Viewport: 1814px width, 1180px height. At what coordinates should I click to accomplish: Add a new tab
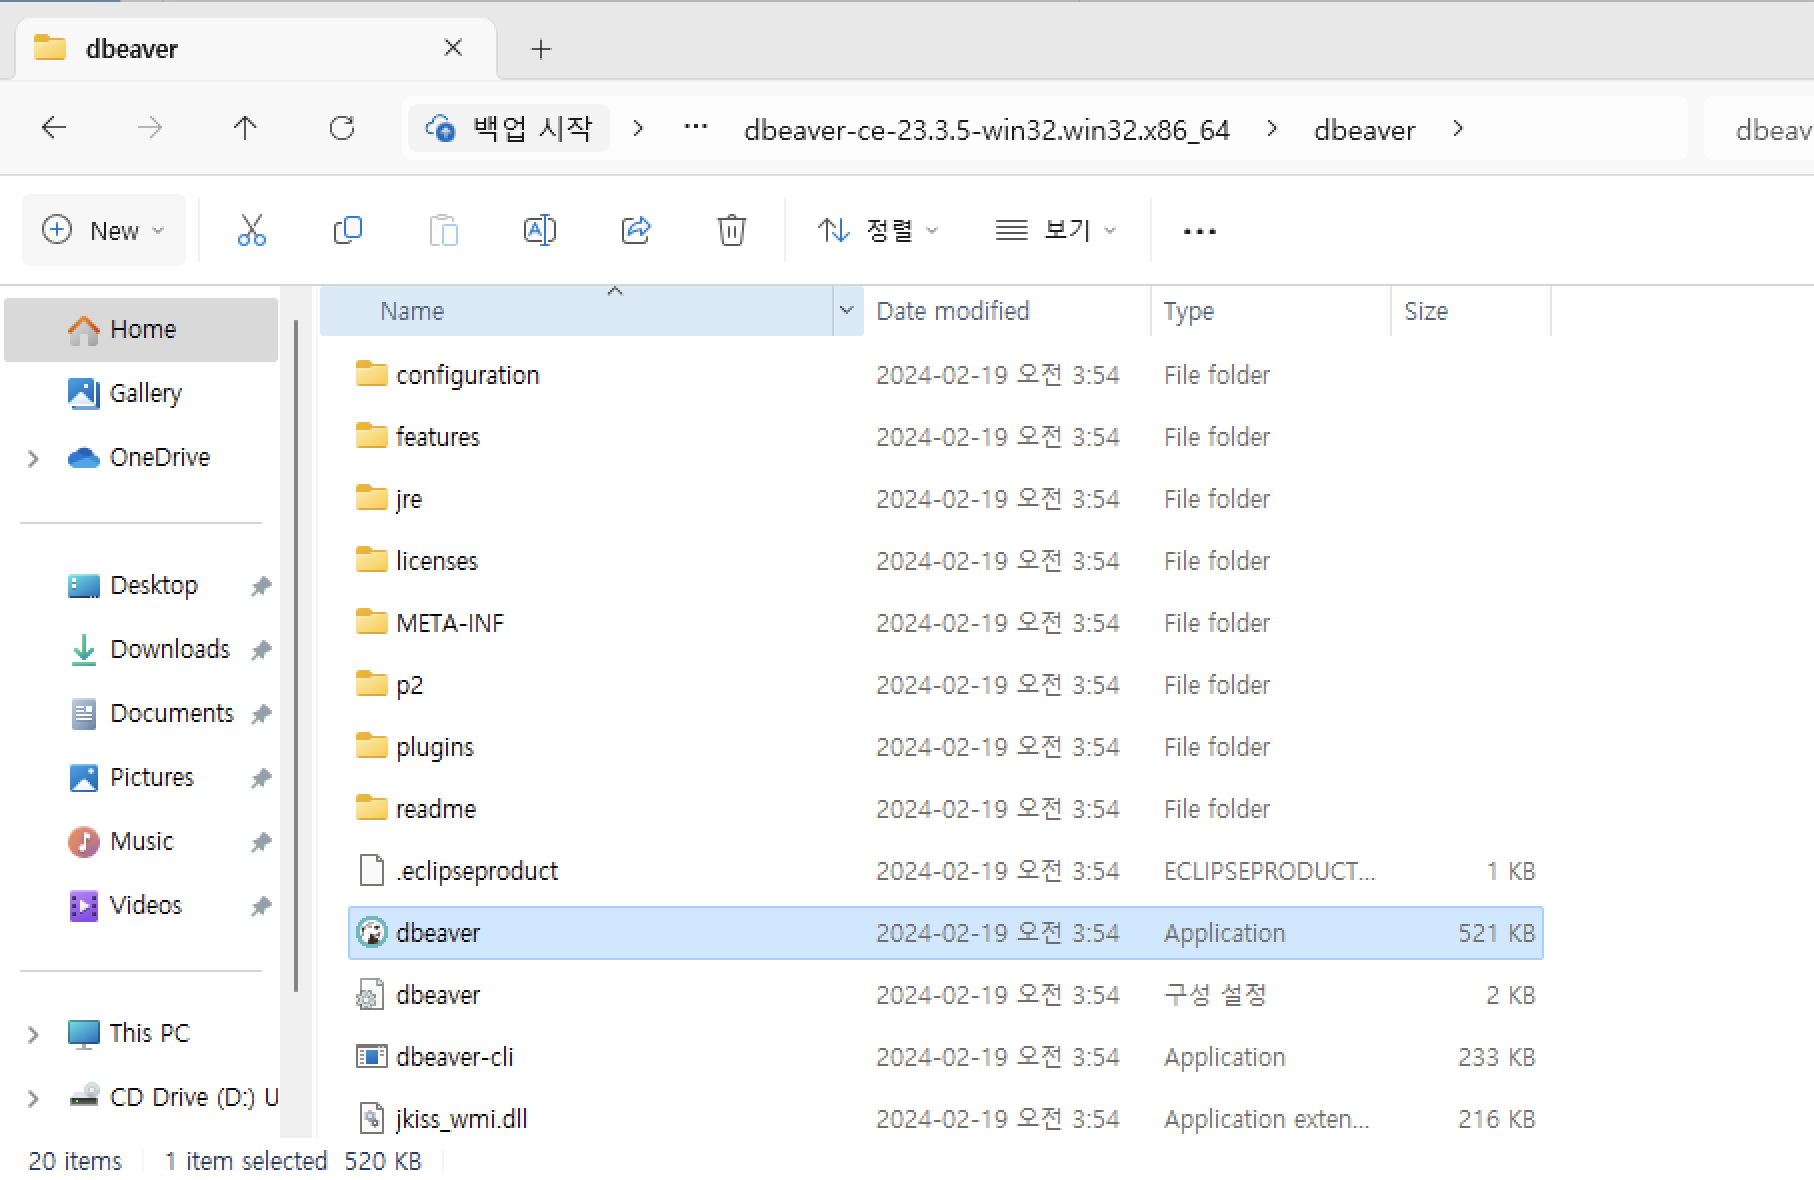point(541,48)
